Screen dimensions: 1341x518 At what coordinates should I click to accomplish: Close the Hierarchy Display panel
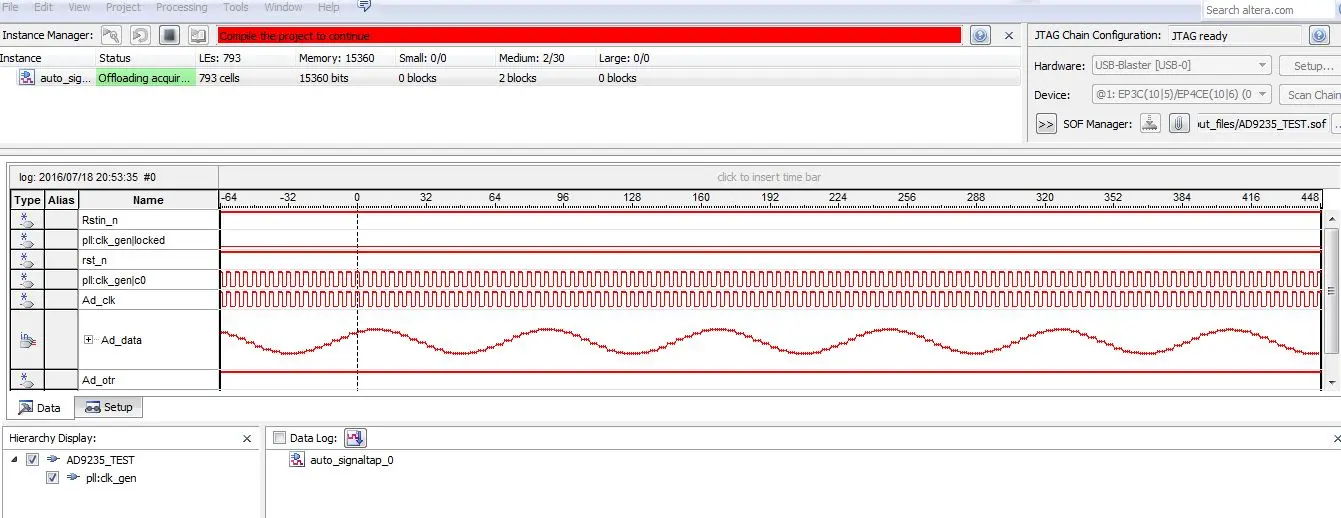[x=247, y=438]
